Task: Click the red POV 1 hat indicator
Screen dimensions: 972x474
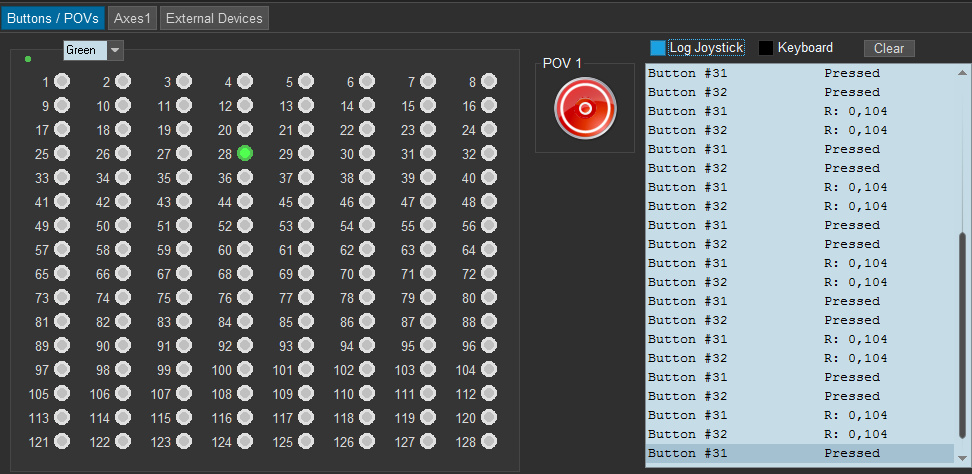Action: coord(584,108)
